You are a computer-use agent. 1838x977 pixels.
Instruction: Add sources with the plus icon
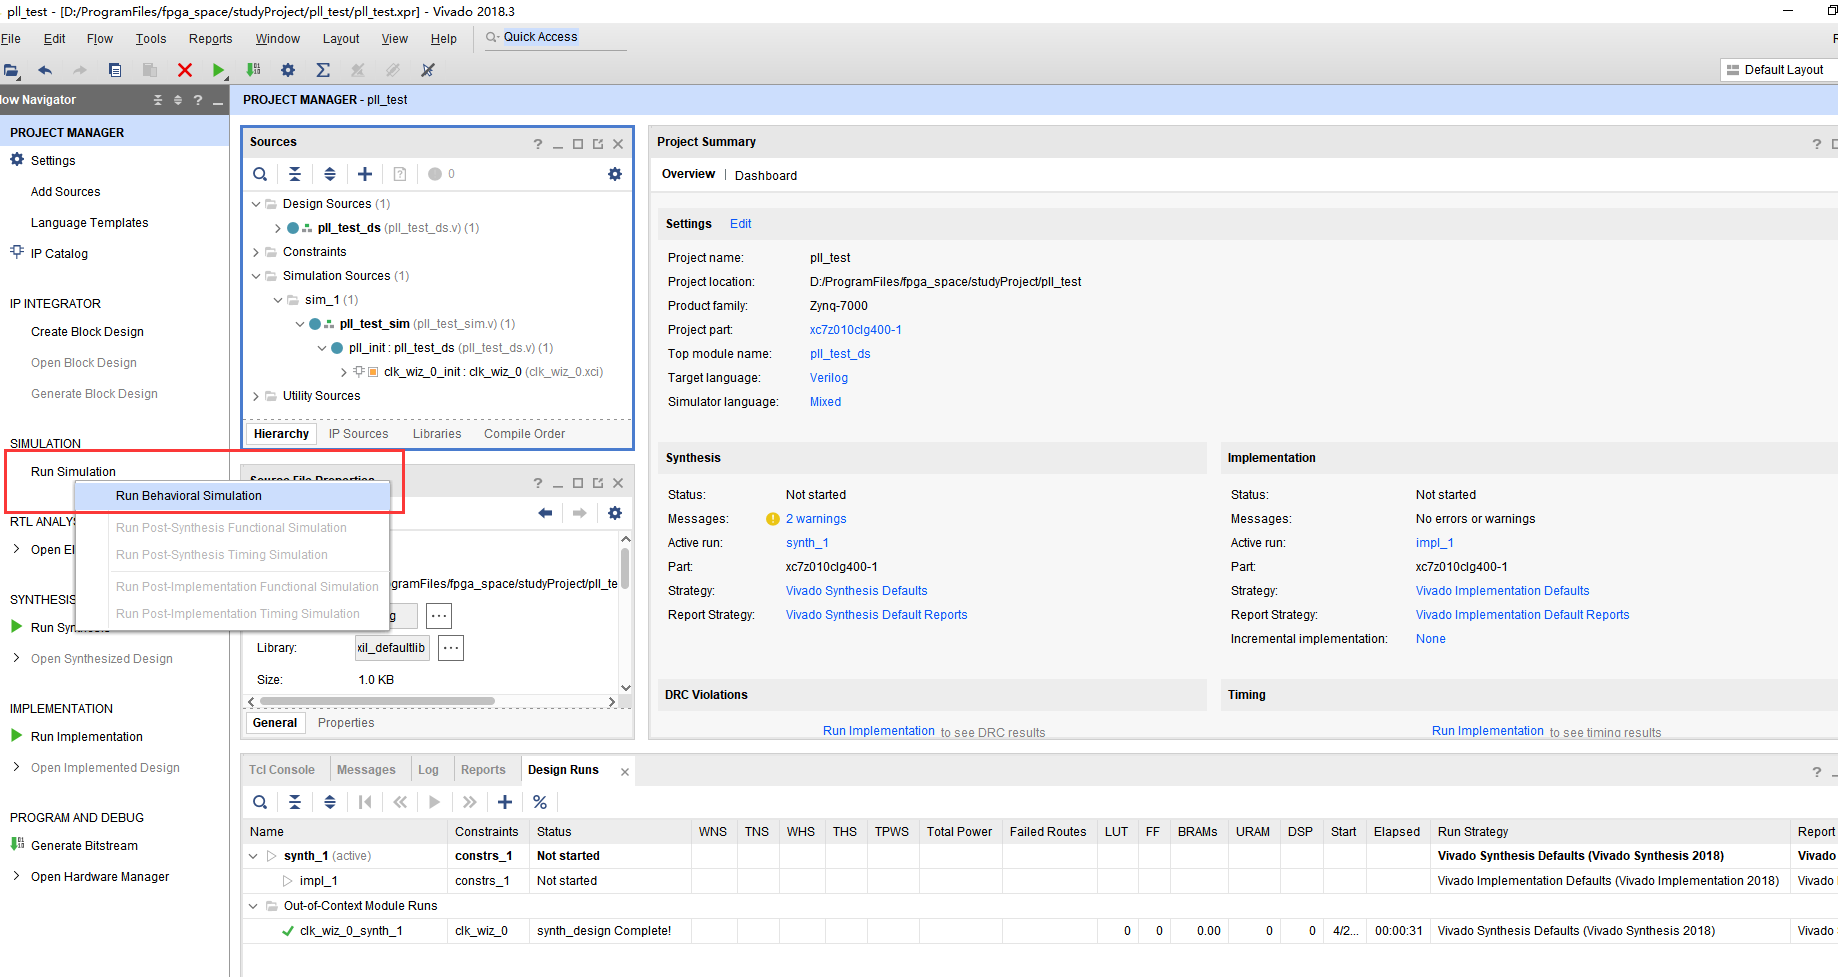pyautogui.click(x=365, y=174)
